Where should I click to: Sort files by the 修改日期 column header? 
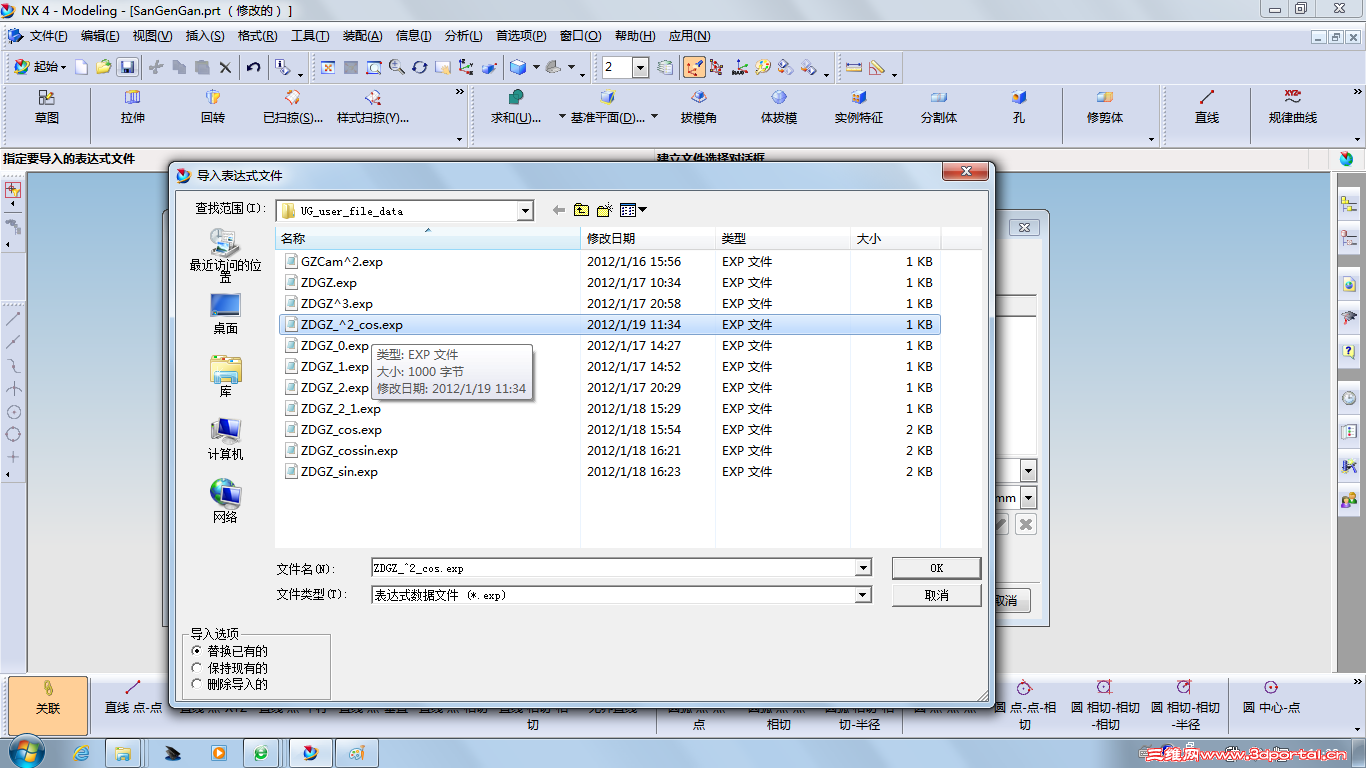[x=648, y=238]
